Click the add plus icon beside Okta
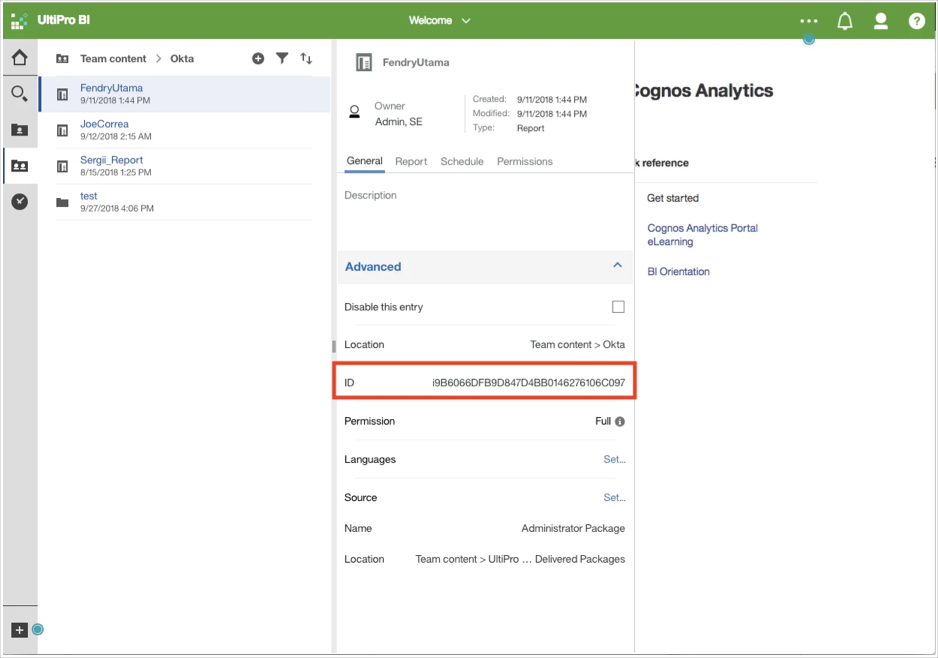Screen dimensions: 938x658 coord(258,59)
